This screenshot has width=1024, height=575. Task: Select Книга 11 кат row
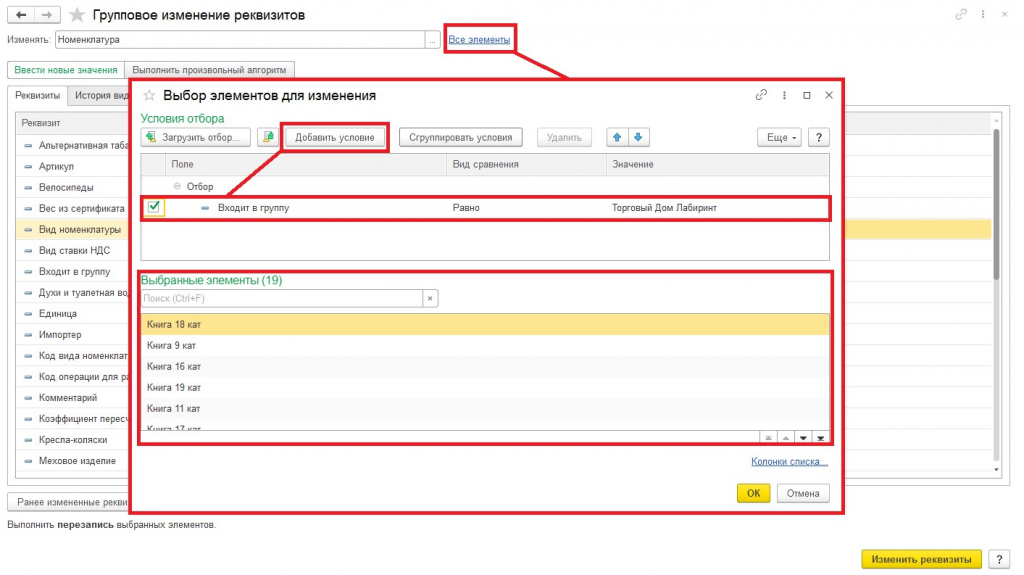(x=485, y=408)
